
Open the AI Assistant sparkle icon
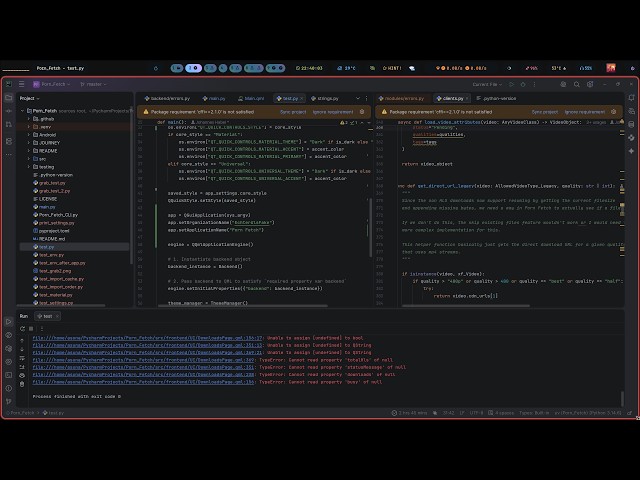(631, 151)
